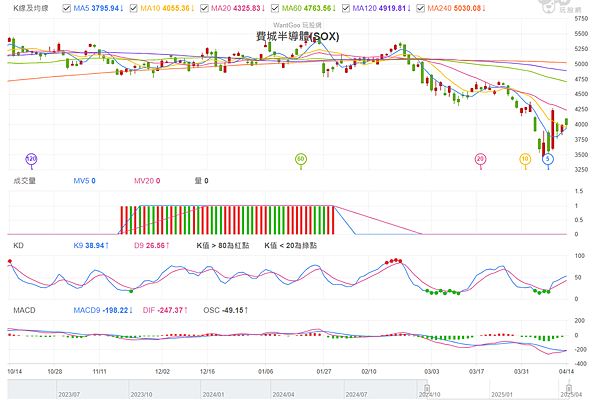The height and width of the screenshot is (405, 600).
Task: Click the pink 20 marker pin
Action: click(480, 160)
